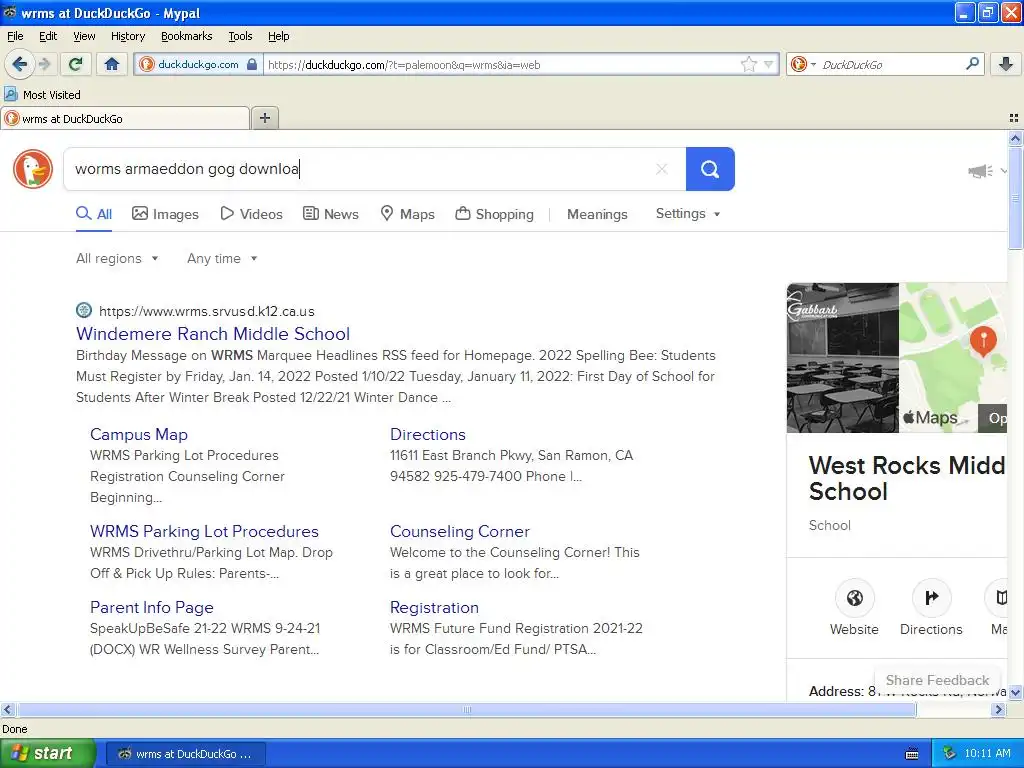The height and width of the screenshot is (768, 1024).
Task: Open the Bookmarks menu
Action: [187, 36]
